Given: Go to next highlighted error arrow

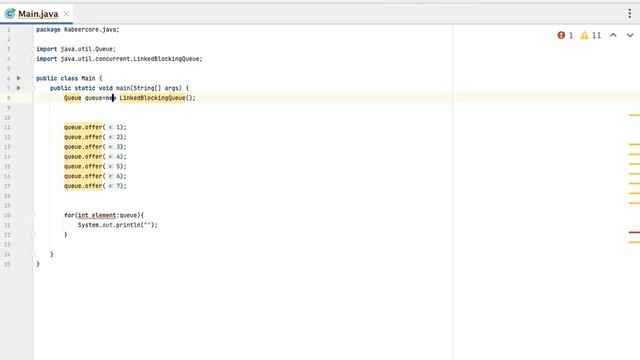Looking at the screenshot, I should pos(630,36).
